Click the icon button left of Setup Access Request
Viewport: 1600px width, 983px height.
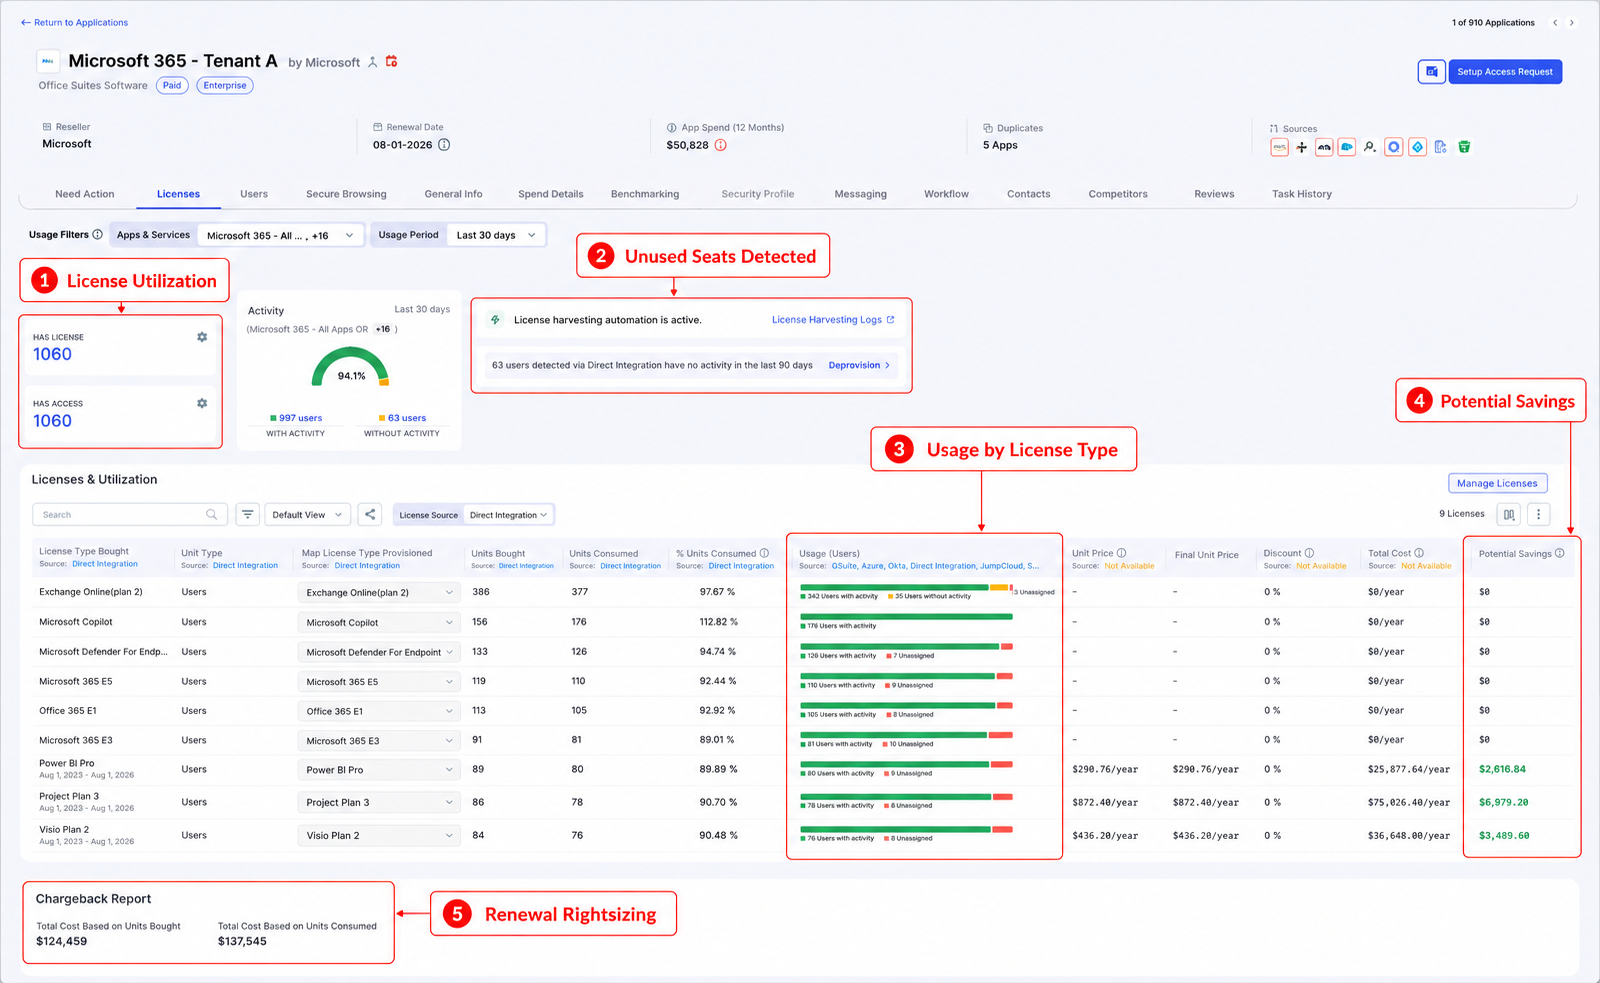[x=1432, y=72]
